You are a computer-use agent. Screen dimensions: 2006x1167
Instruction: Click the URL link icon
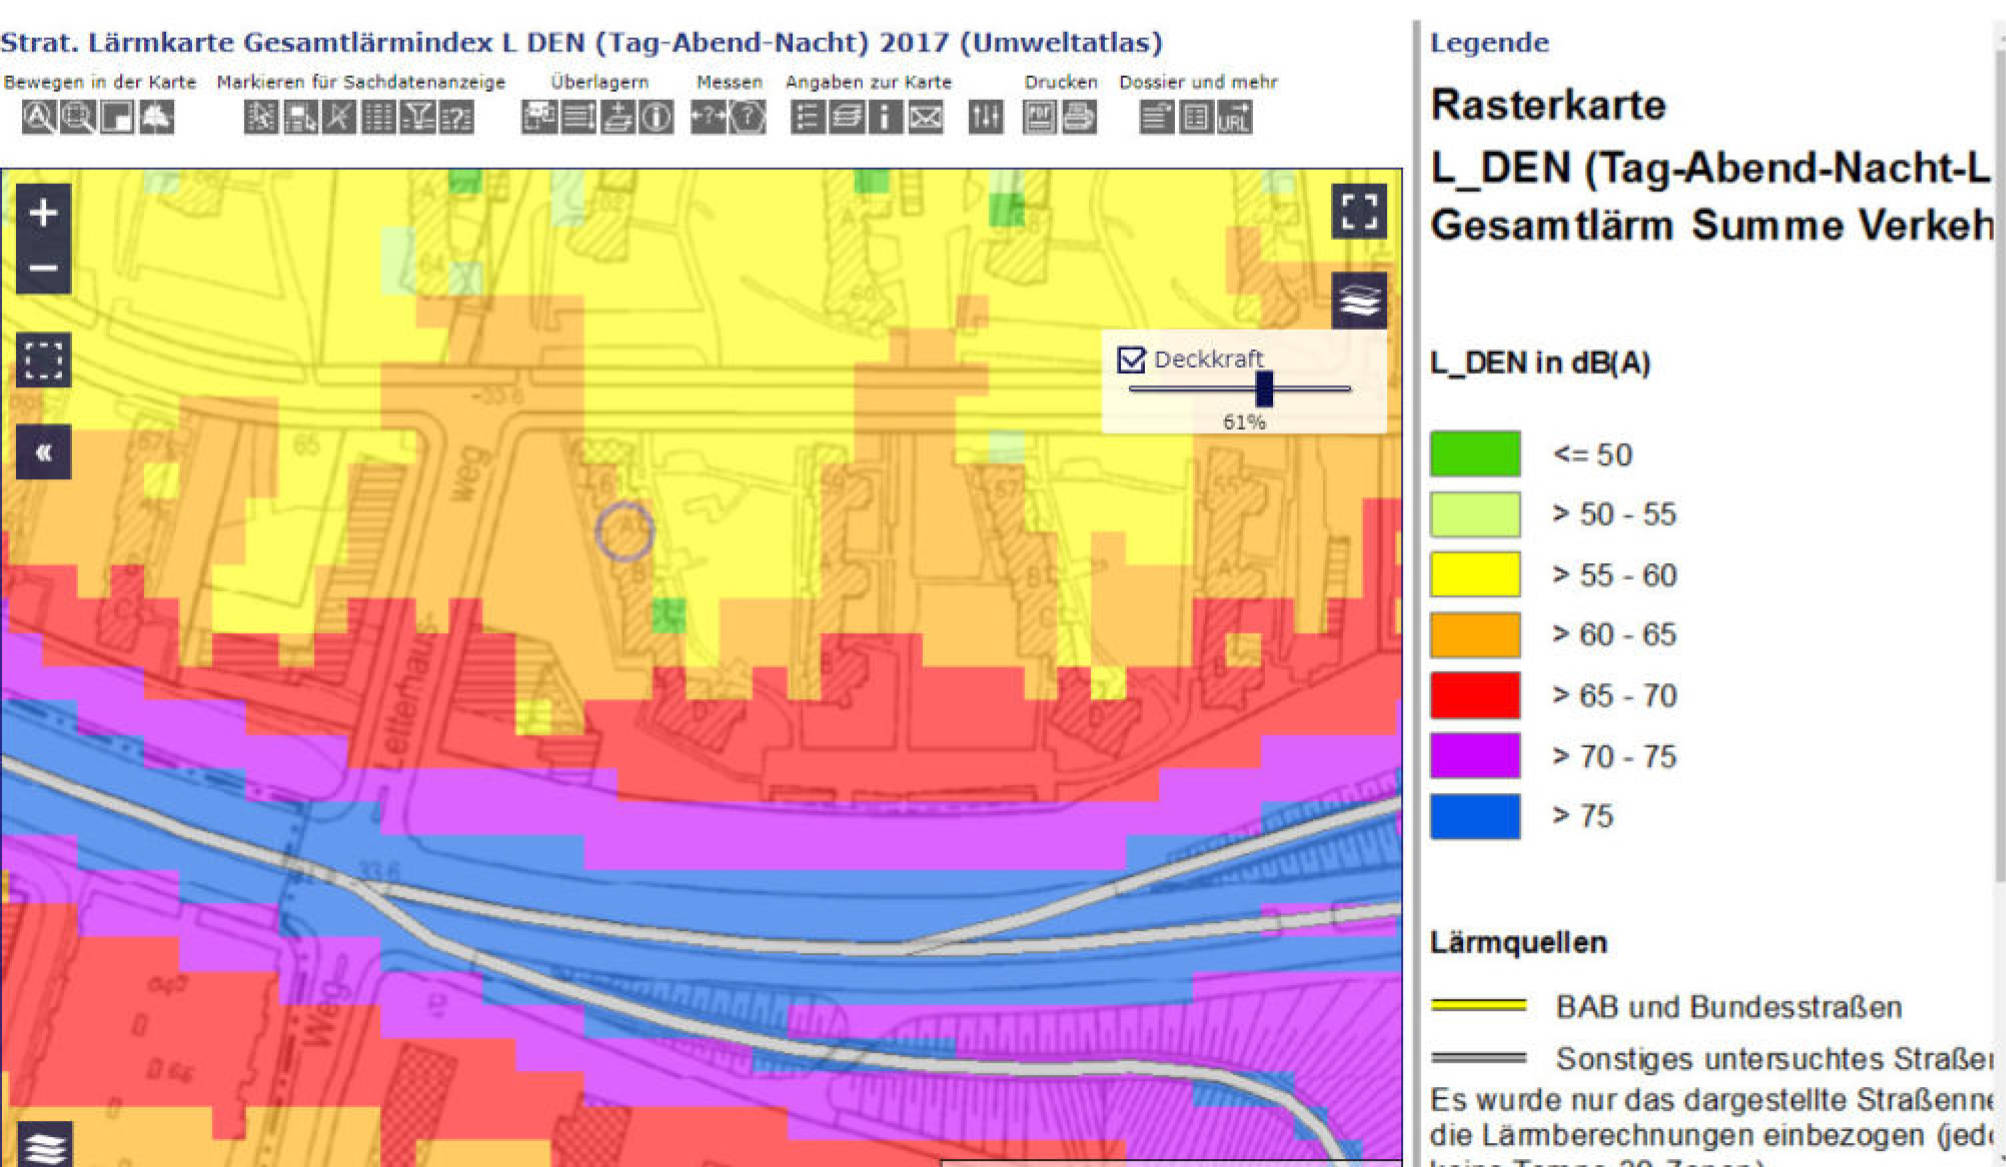(x=1234, y=118)
